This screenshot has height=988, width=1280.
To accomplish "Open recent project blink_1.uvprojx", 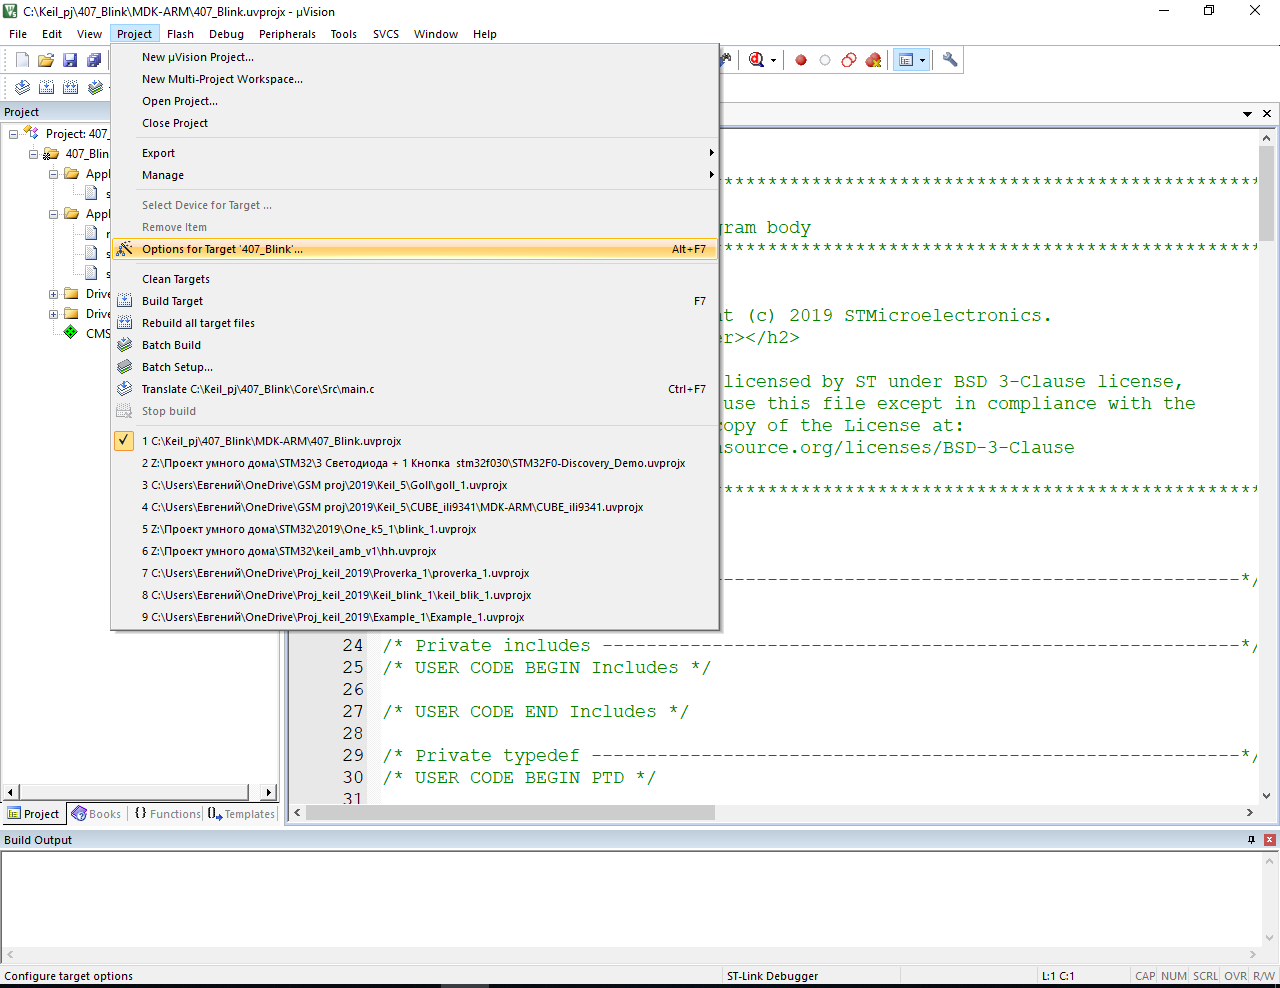I will coord(415,529).
